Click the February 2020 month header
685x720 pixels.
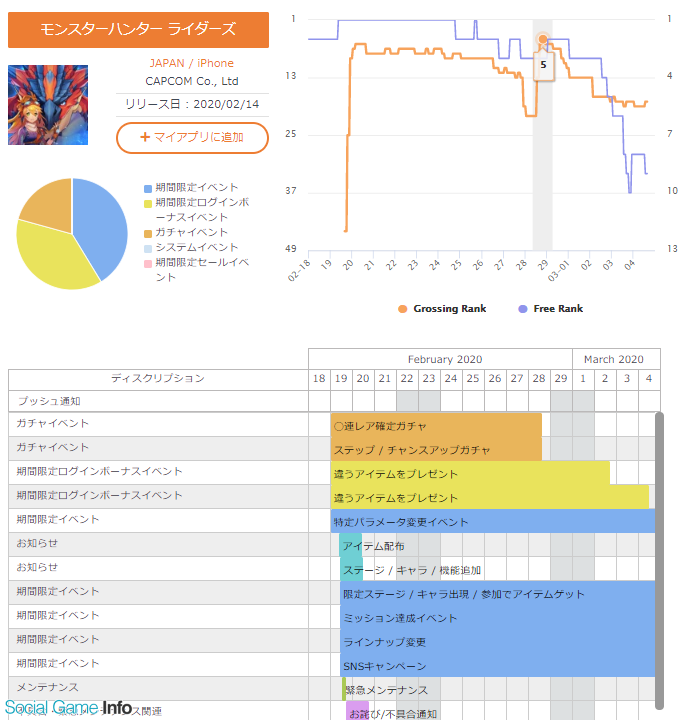tap(440, 359)
